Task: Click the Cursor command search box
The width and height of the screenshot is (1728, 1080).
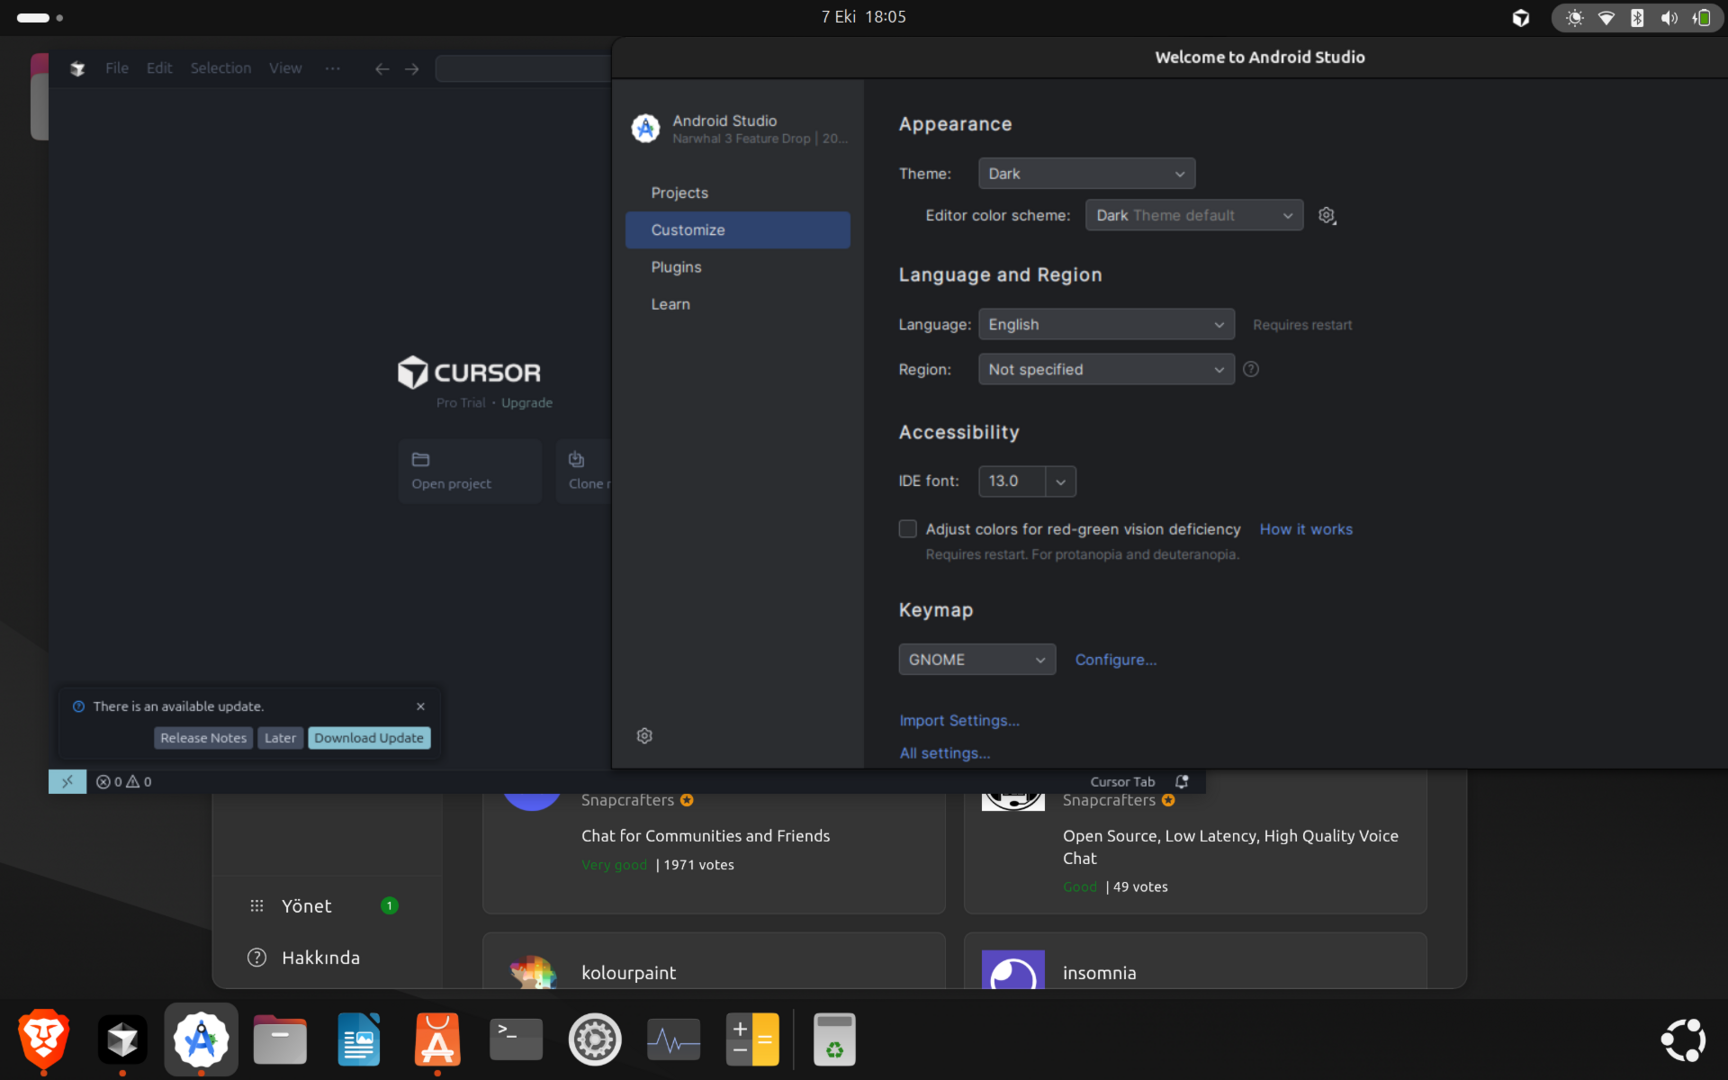Action: (524, 69)
